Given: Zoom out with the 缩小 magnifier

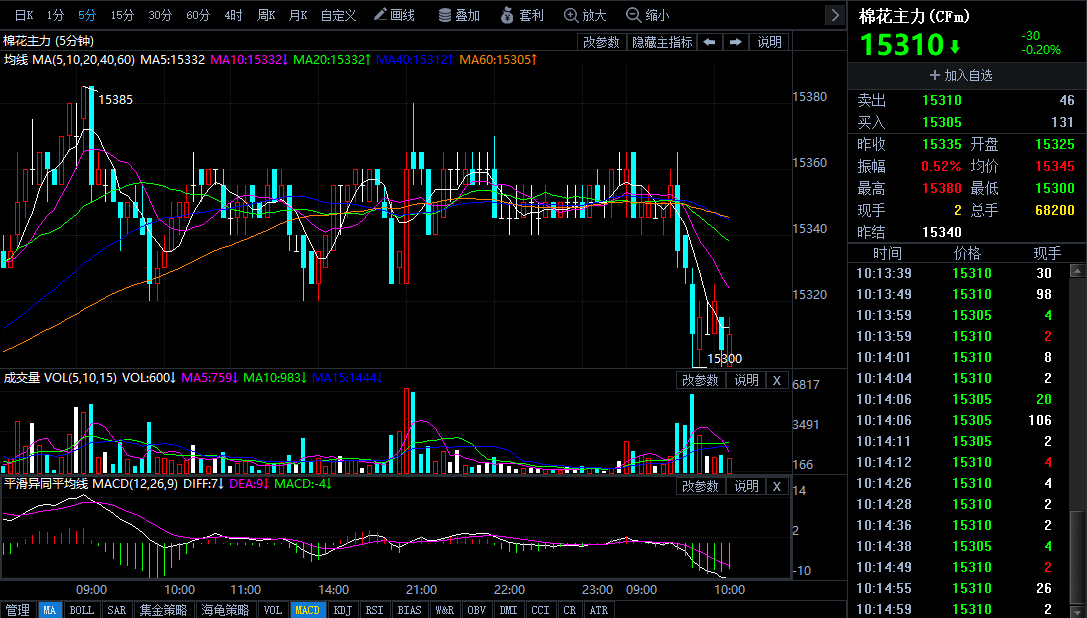Looking at the screenshot, I should pos(648,15).
